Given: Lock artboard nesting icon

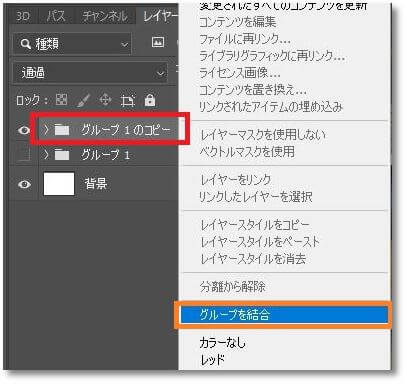Looking at the screenshot, I should (x=127, y=100).
